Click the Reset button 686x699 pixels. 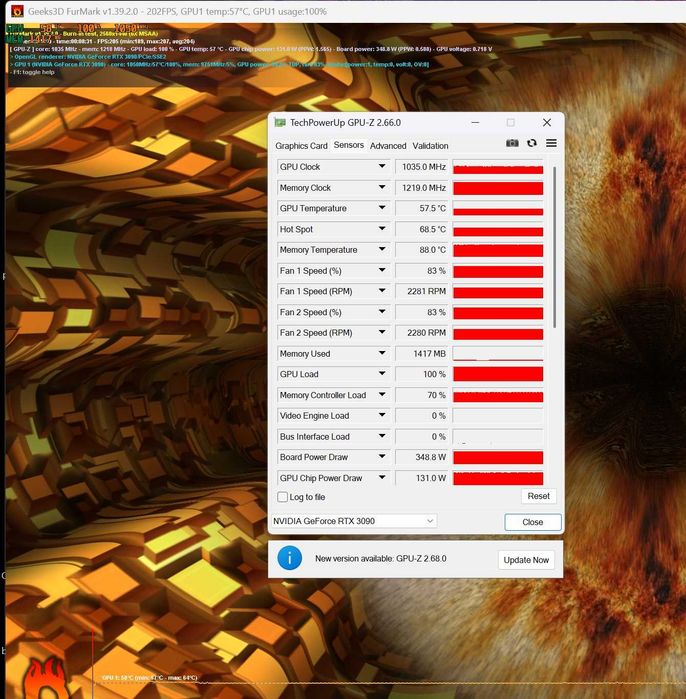(538, 496)
